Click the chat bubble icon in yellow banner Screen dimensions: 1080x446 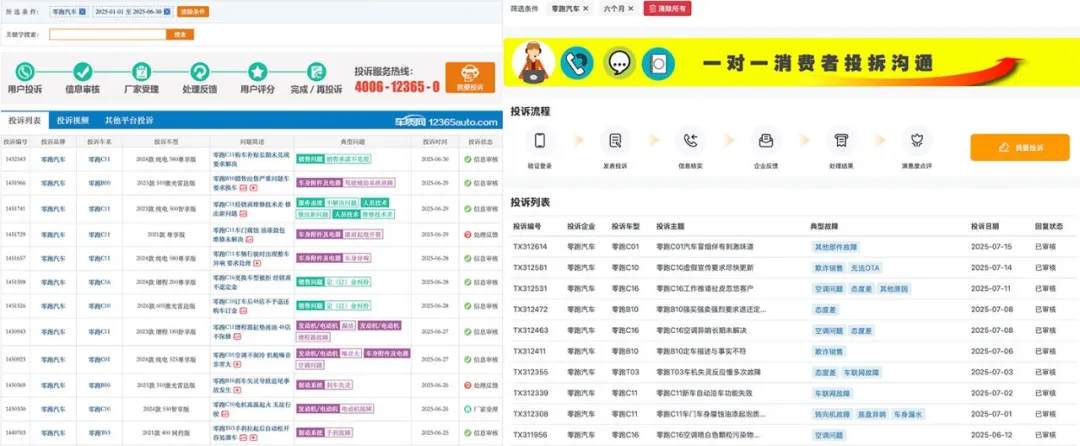tap(619, 63)
